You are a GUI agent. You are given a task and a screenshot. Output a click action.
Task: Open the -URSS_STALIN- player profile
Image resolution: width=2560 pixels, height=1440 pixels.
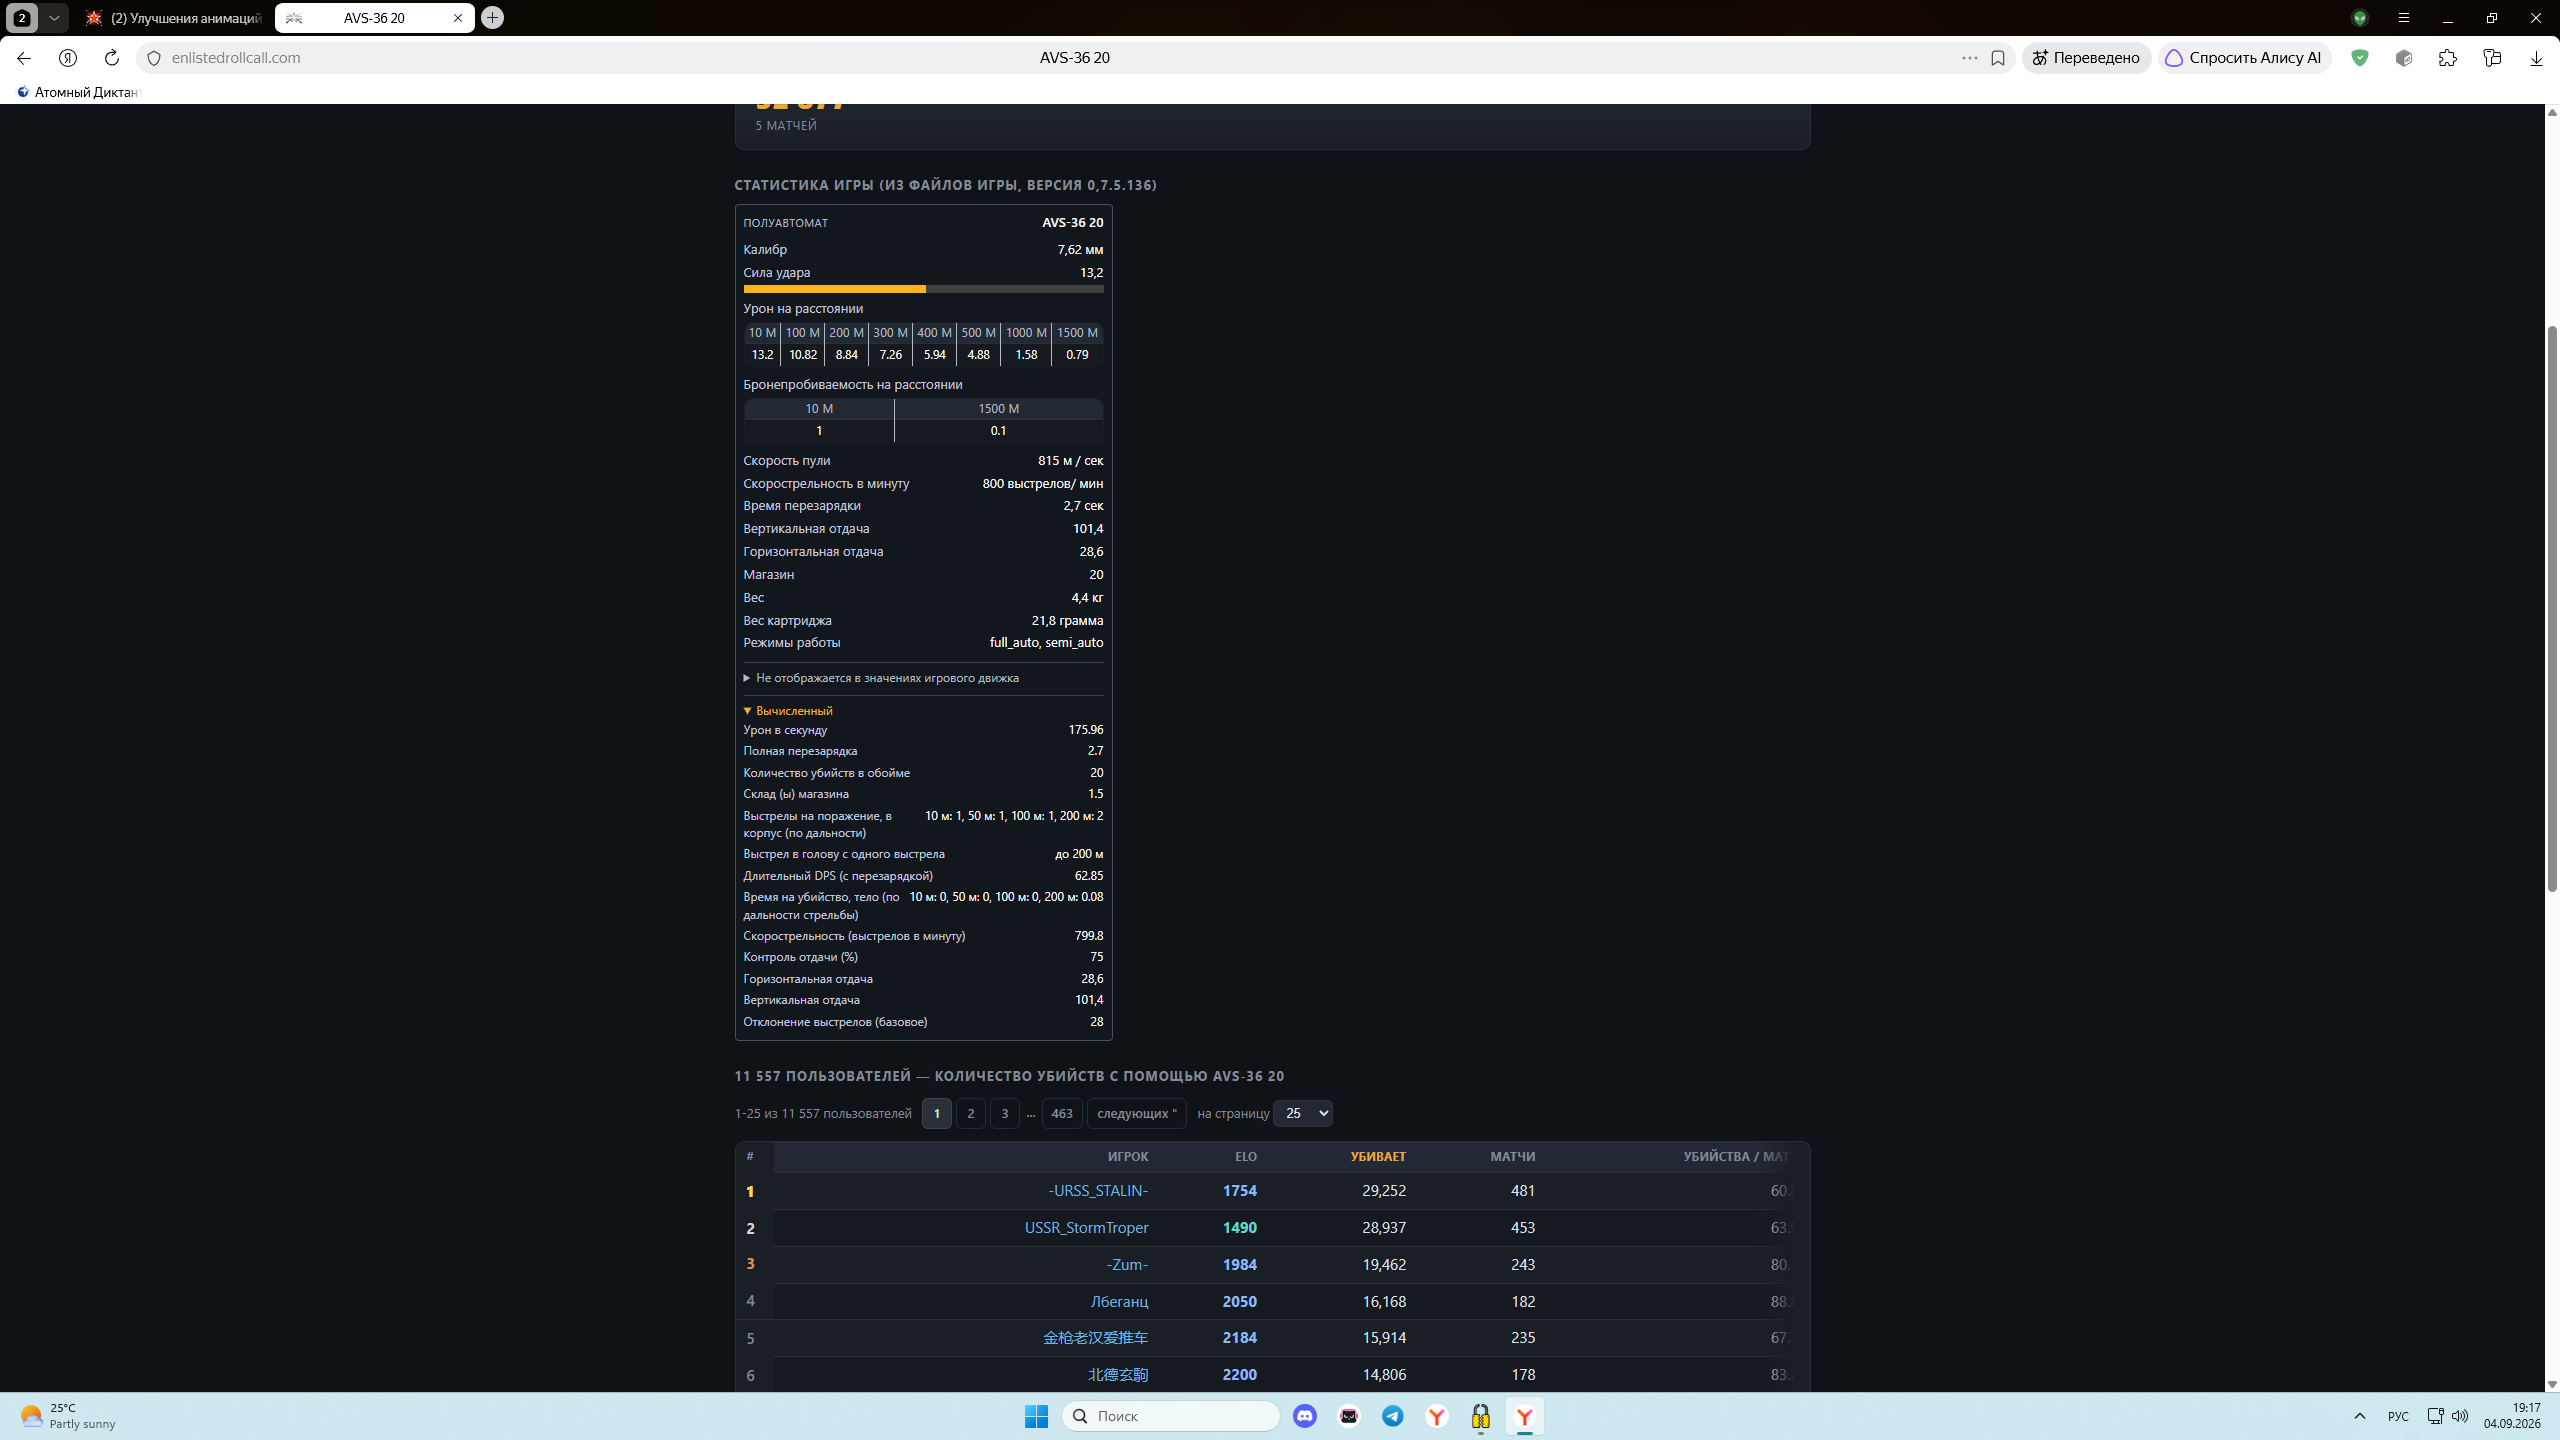[1097, 1190]
